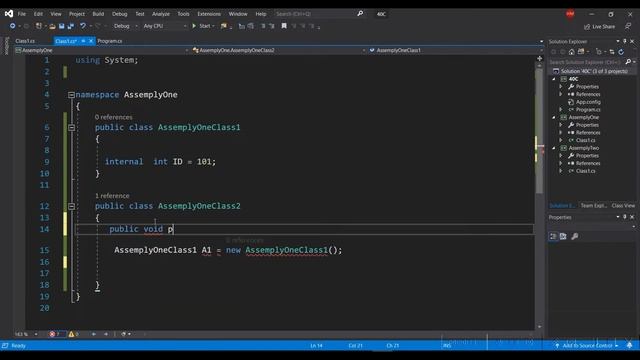Expand Program.cs under 40C project
The width and height of the screenshot is (640, 360).
tap(561, 110)
